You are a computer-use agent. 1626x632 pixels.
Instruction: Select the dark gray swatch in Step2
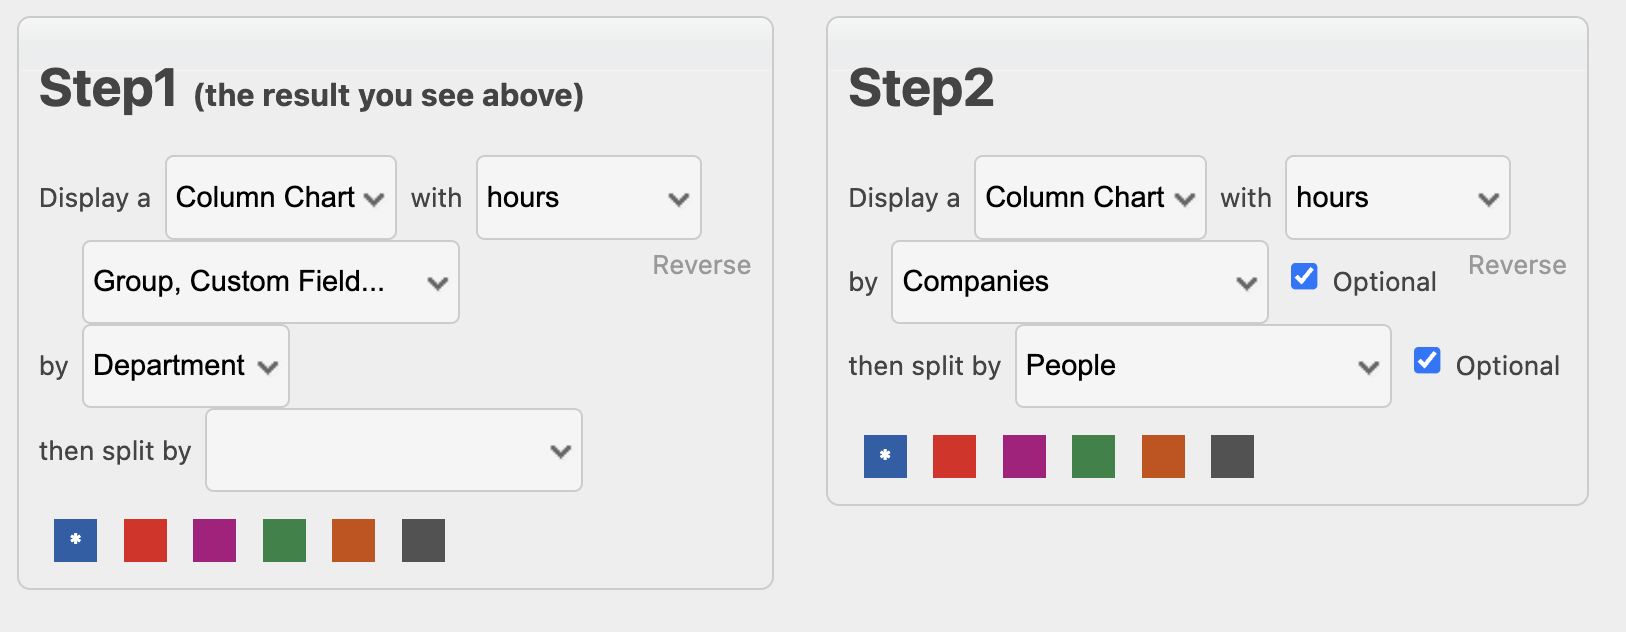click(1232, 456)
